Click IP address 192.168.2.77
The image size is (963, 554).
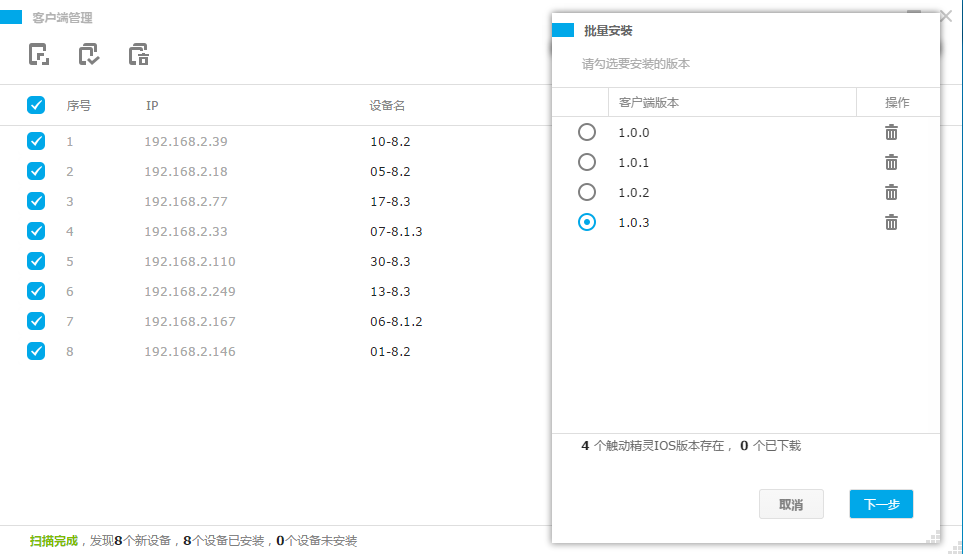185,201
